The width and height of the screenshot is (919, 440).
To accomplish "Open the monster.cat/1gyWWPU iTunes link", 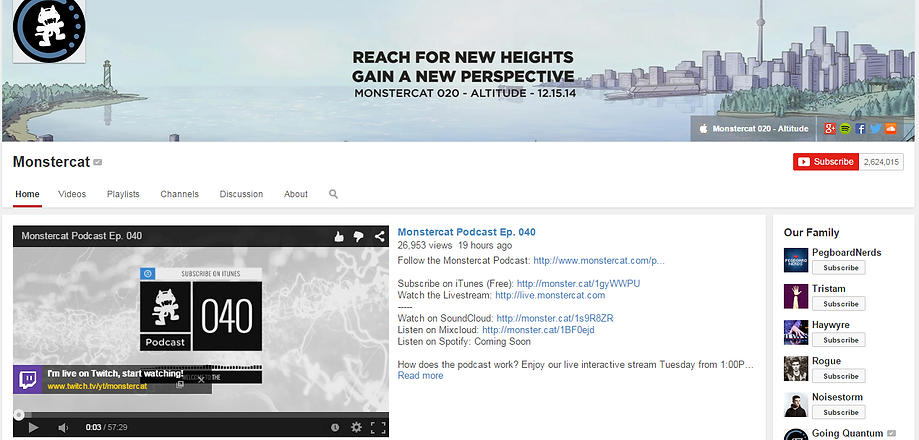I will pyautogui.click(x=578, y=284).
